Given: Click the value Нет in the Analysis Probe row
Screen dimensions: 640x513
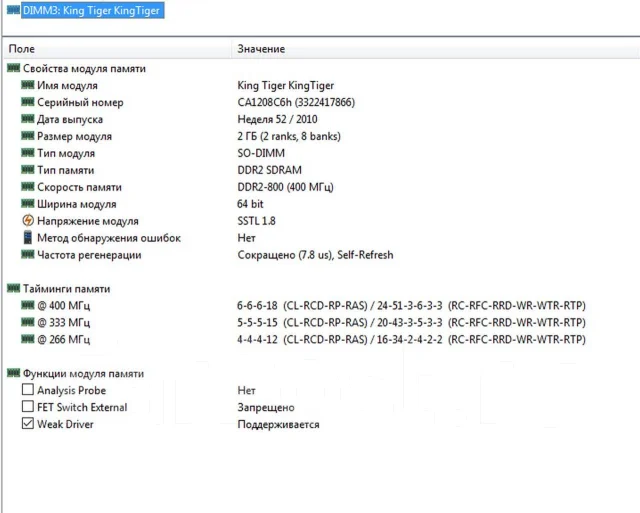Looking at the screenshot, I should (x=247, y=391).
